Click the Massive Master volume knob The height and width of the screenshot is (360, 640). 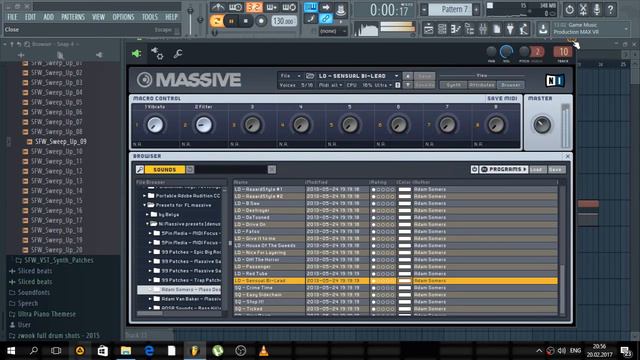click(542, 125)
